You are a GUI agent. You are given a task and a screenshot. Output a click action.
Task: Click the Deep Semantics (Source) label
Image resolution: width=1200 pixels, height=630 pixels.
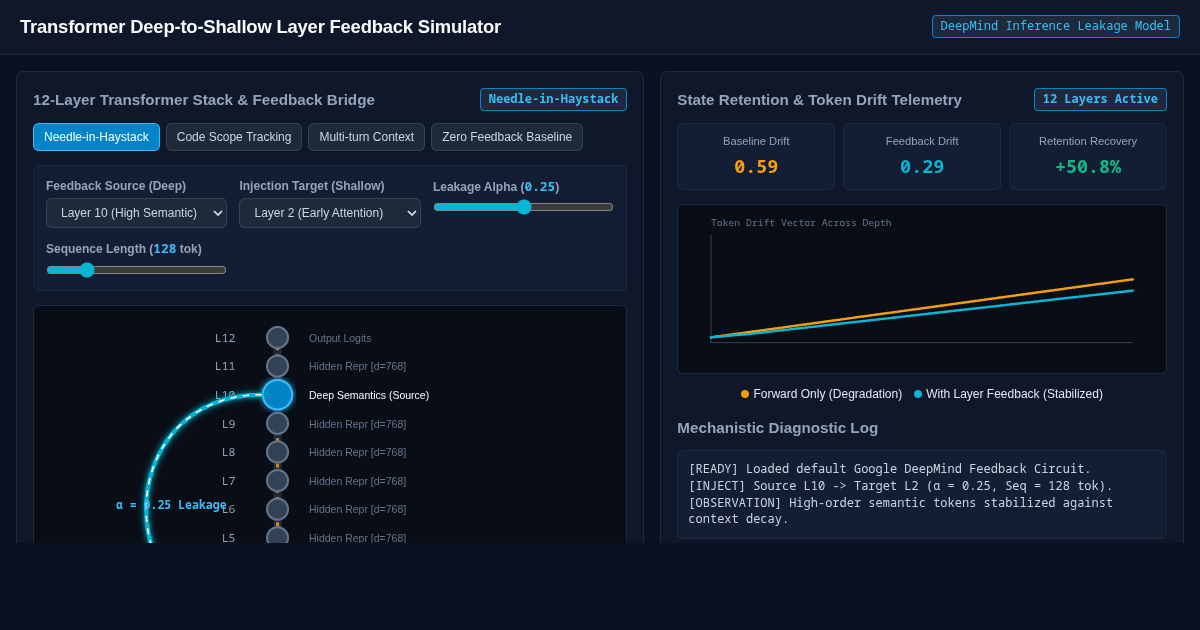tap(369, 395)
